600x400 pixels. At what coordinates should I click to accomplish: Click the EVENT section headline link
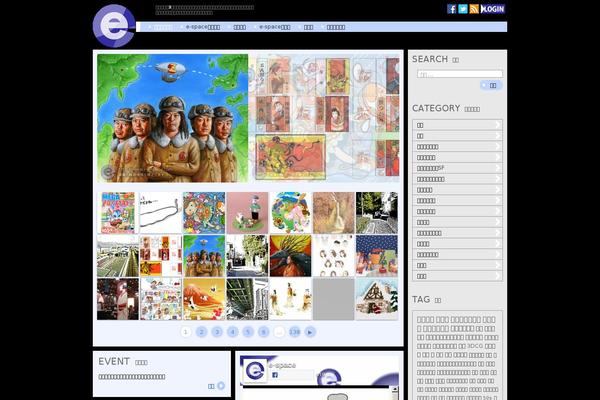pyautogui.click(x=132, y=377)
